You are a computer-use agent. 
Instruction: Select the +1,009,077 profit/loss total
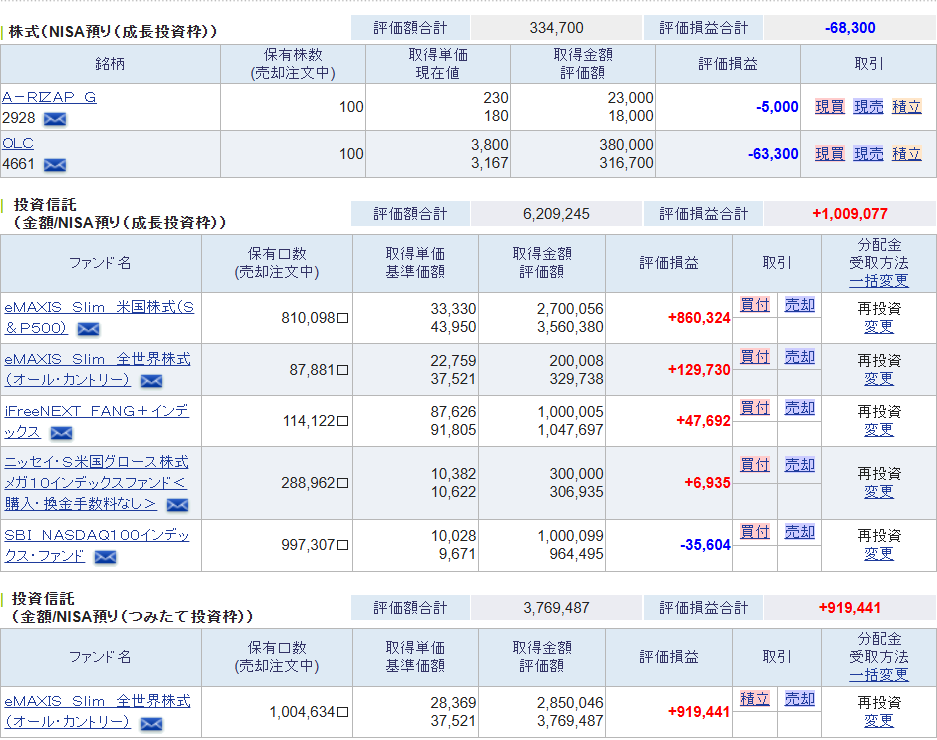click(x=850, y=214)
